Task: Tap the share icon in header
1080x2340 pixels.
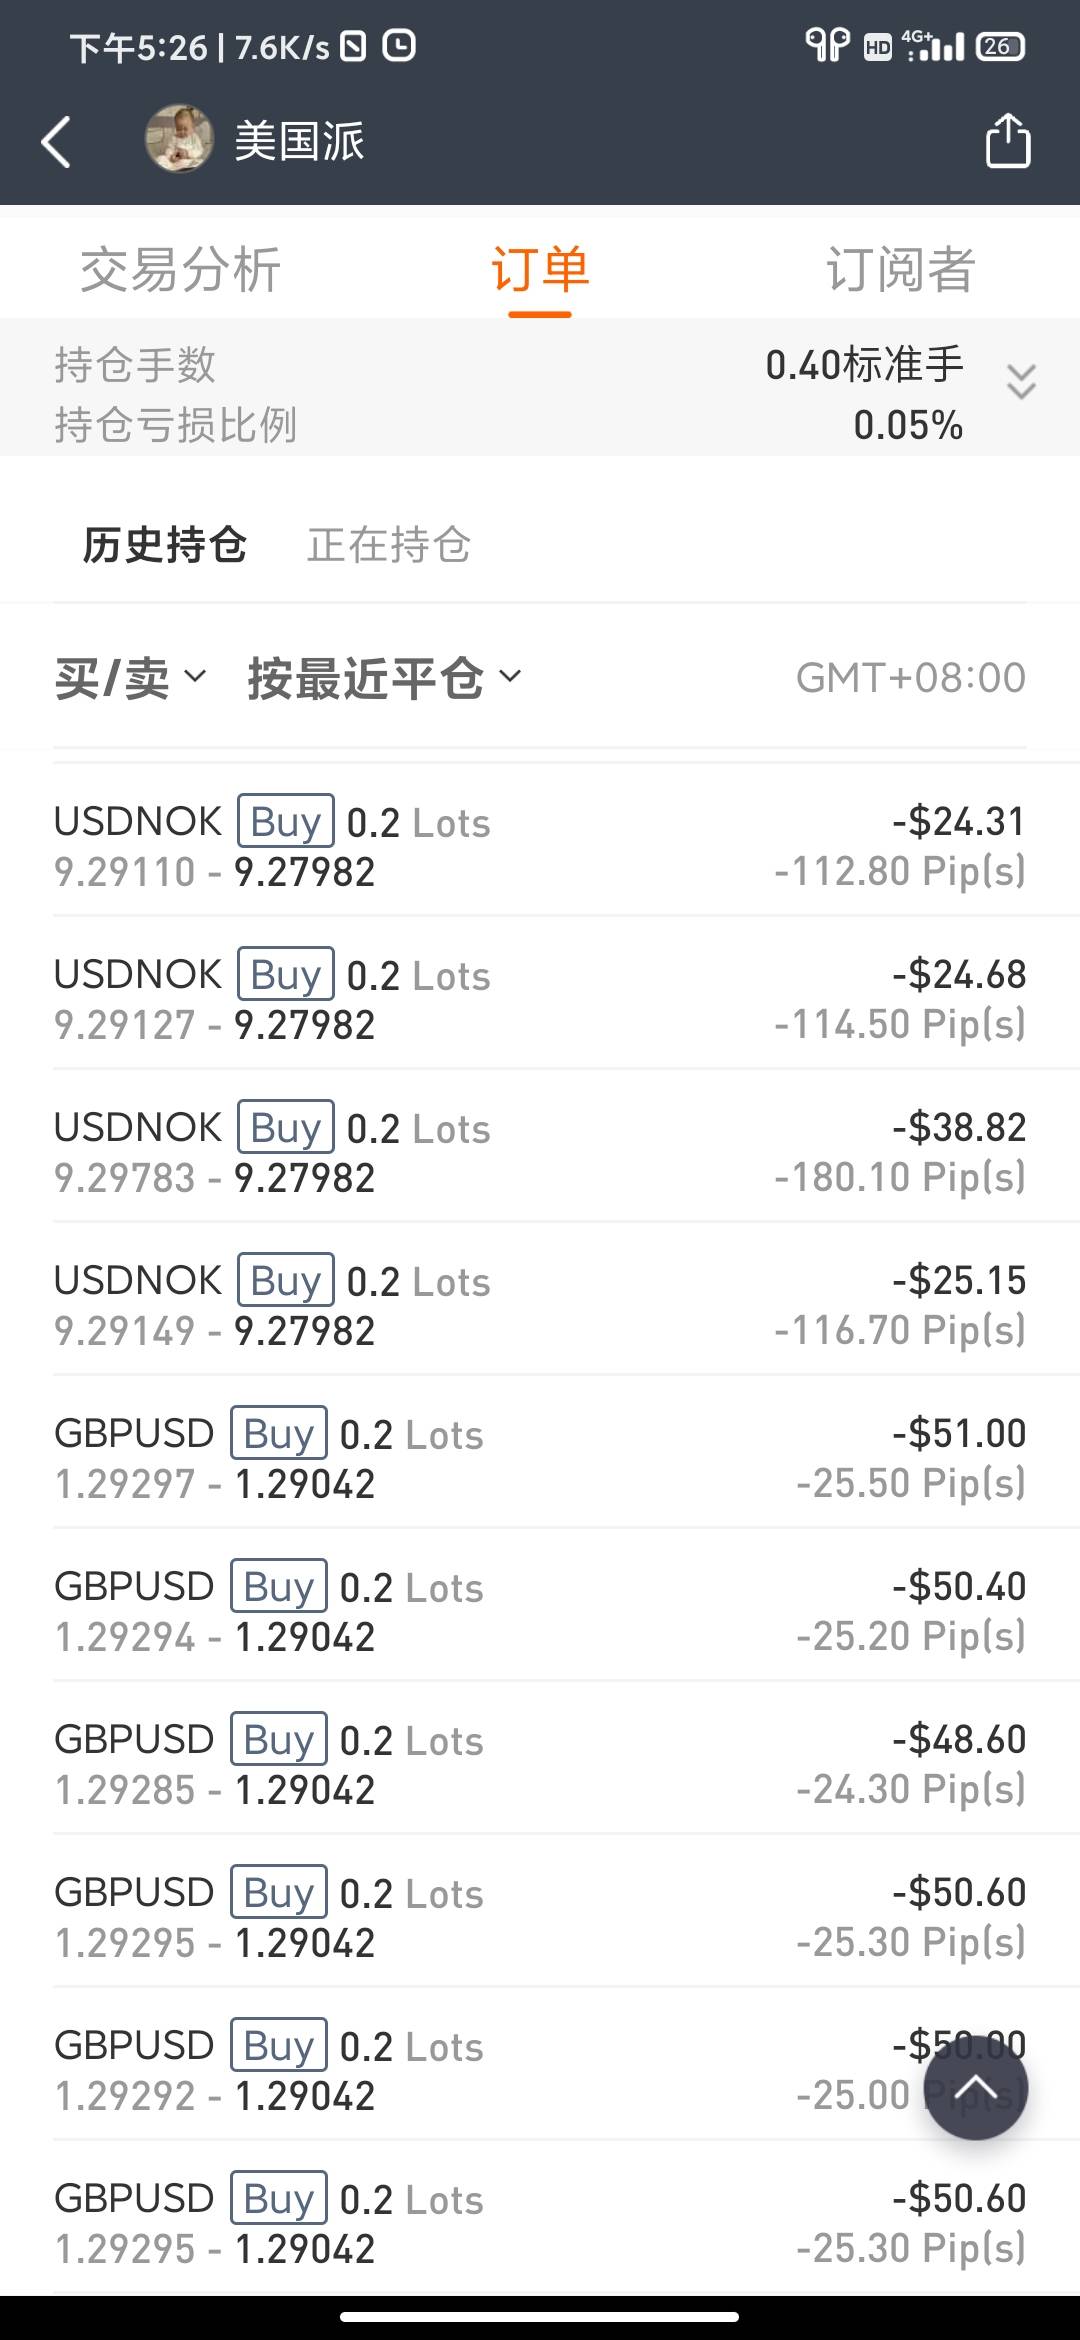Action: 1007,140
